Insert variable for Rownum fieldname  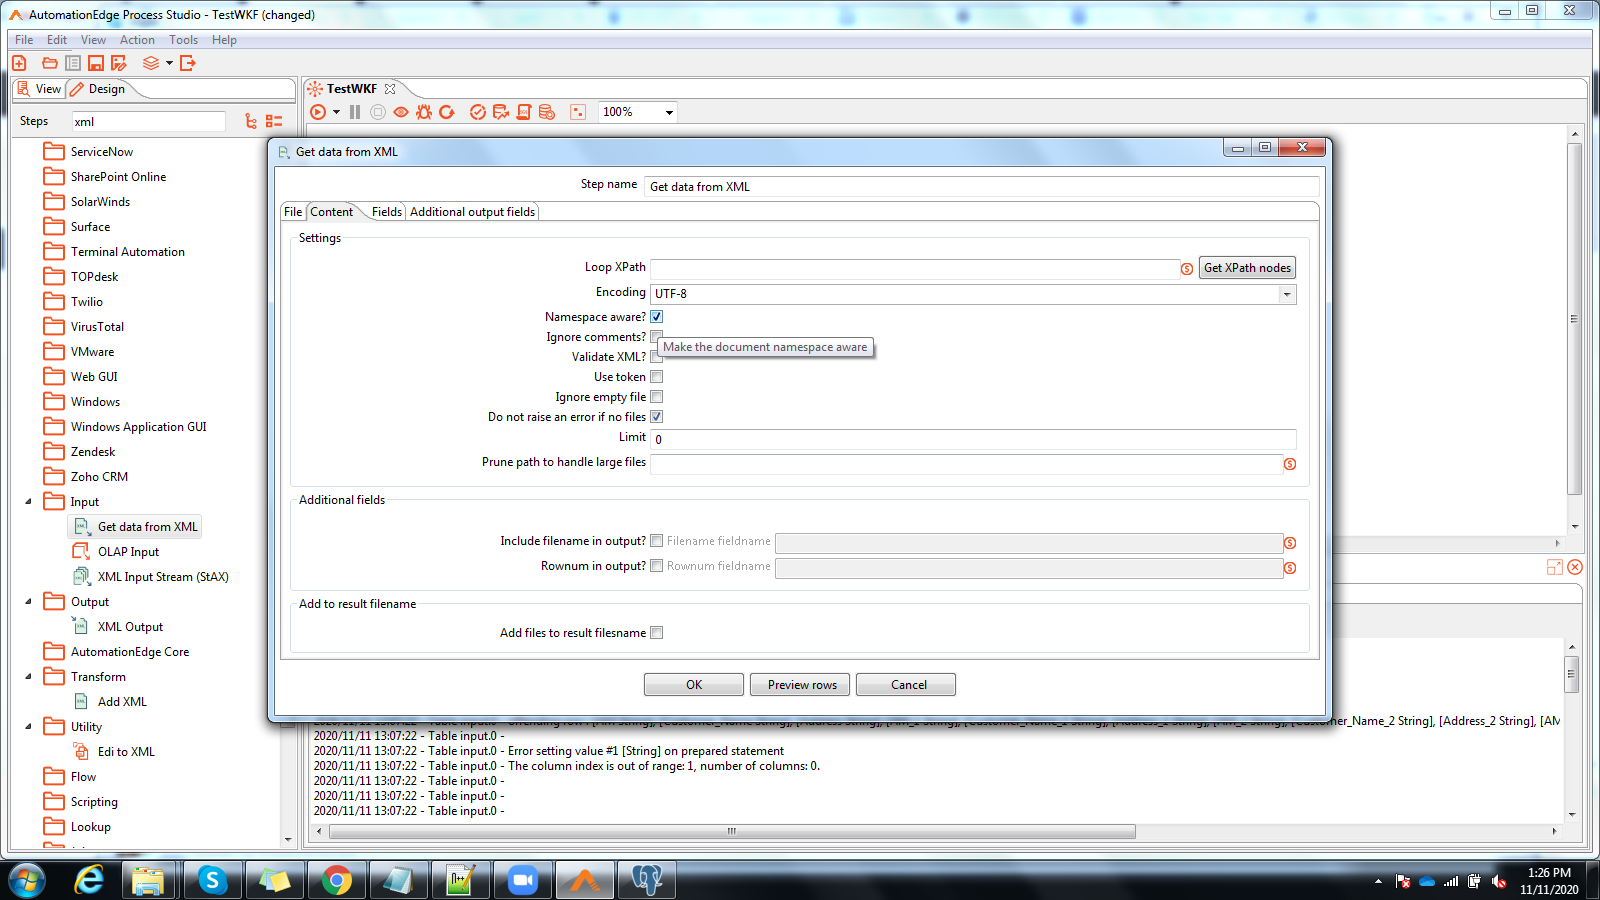(1290, 568)
